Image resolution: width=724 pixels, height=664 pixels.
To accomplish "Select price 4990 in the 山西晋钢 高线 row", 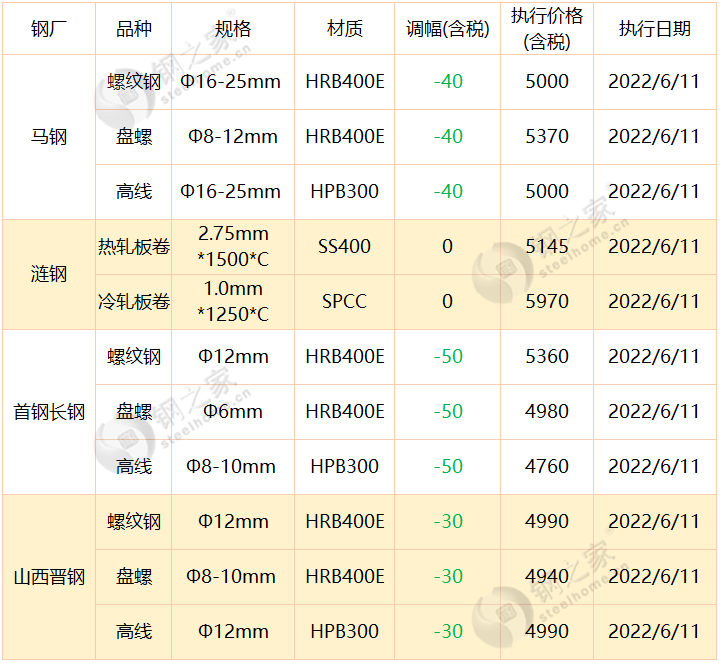I will [547, 632].
